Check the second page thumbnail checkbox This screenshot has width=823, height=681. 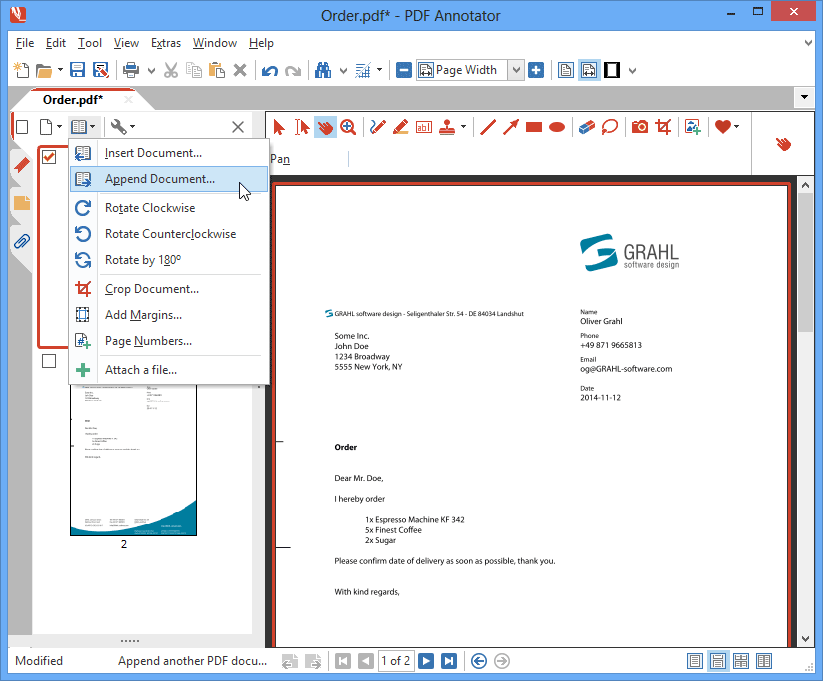coord(48,361)
